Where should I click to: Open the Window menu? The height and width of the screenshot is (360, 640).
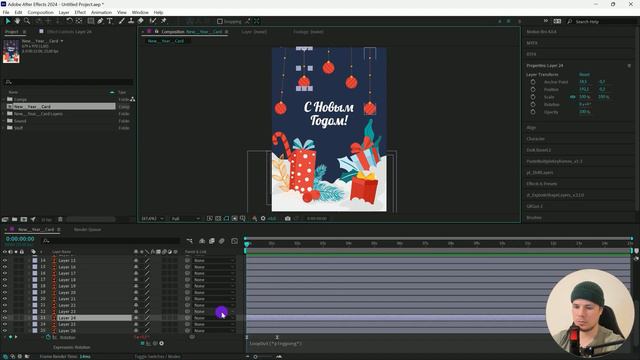140,12
